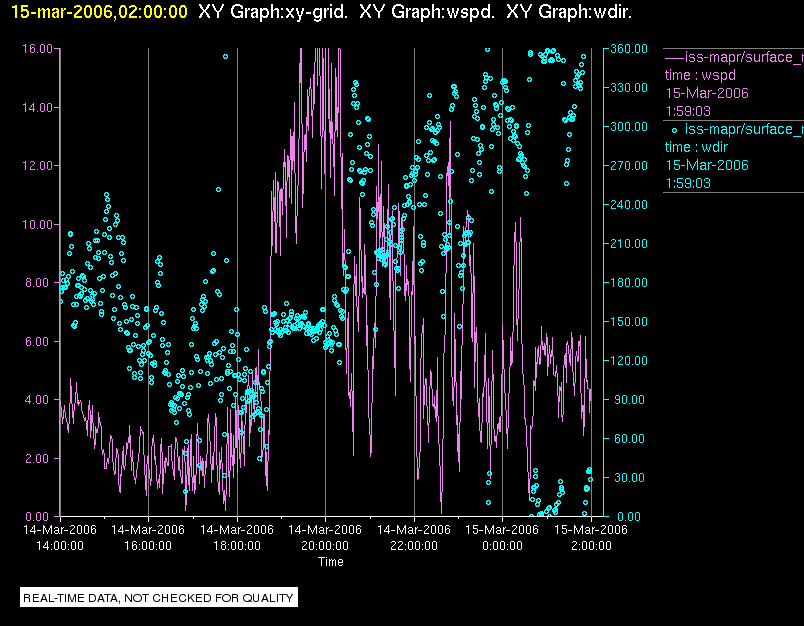Click the cyan iss-mapr/surface legend text
The width and height of the screenshot is (804, 626).
pos(744,130)
